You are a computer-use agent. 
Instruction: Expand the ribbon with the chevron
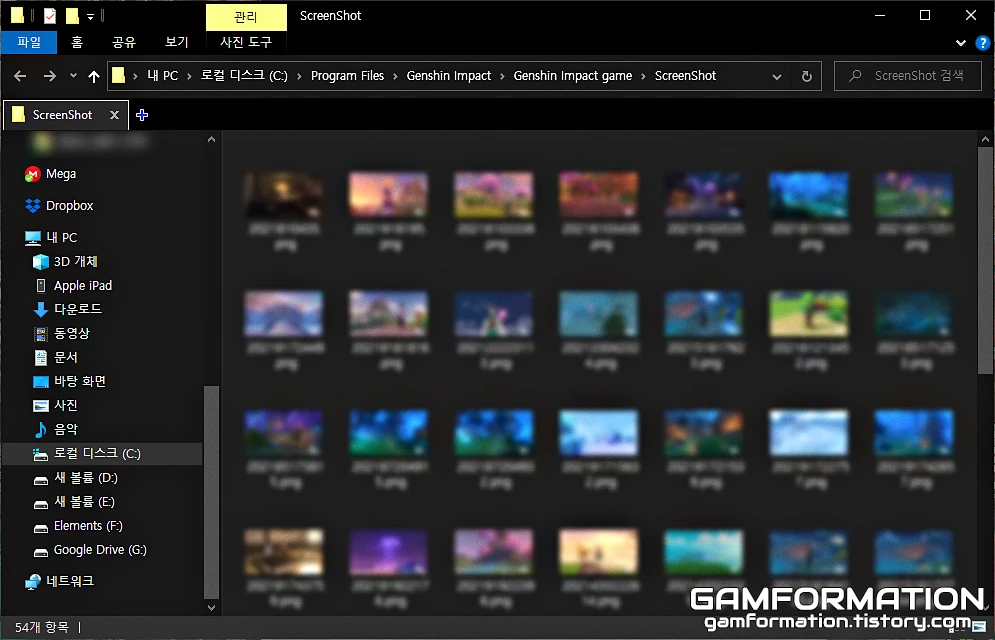point(961,43)
